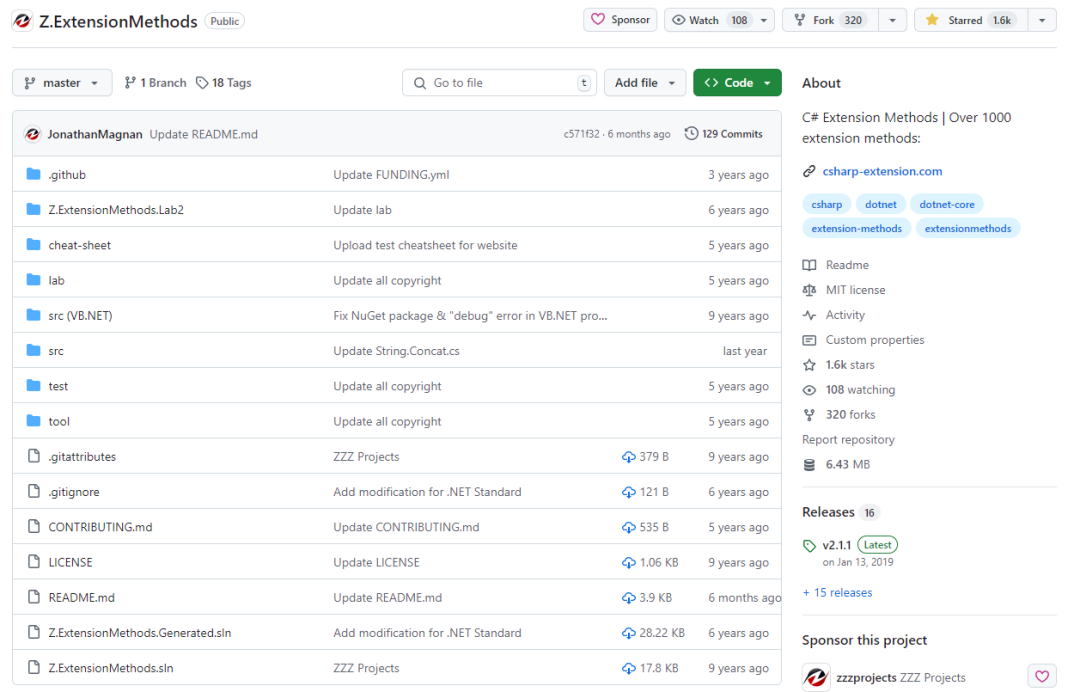Screen dimensions: 1080x692
Task: Click the heart Sponsor button
Action: pos(620,20)
